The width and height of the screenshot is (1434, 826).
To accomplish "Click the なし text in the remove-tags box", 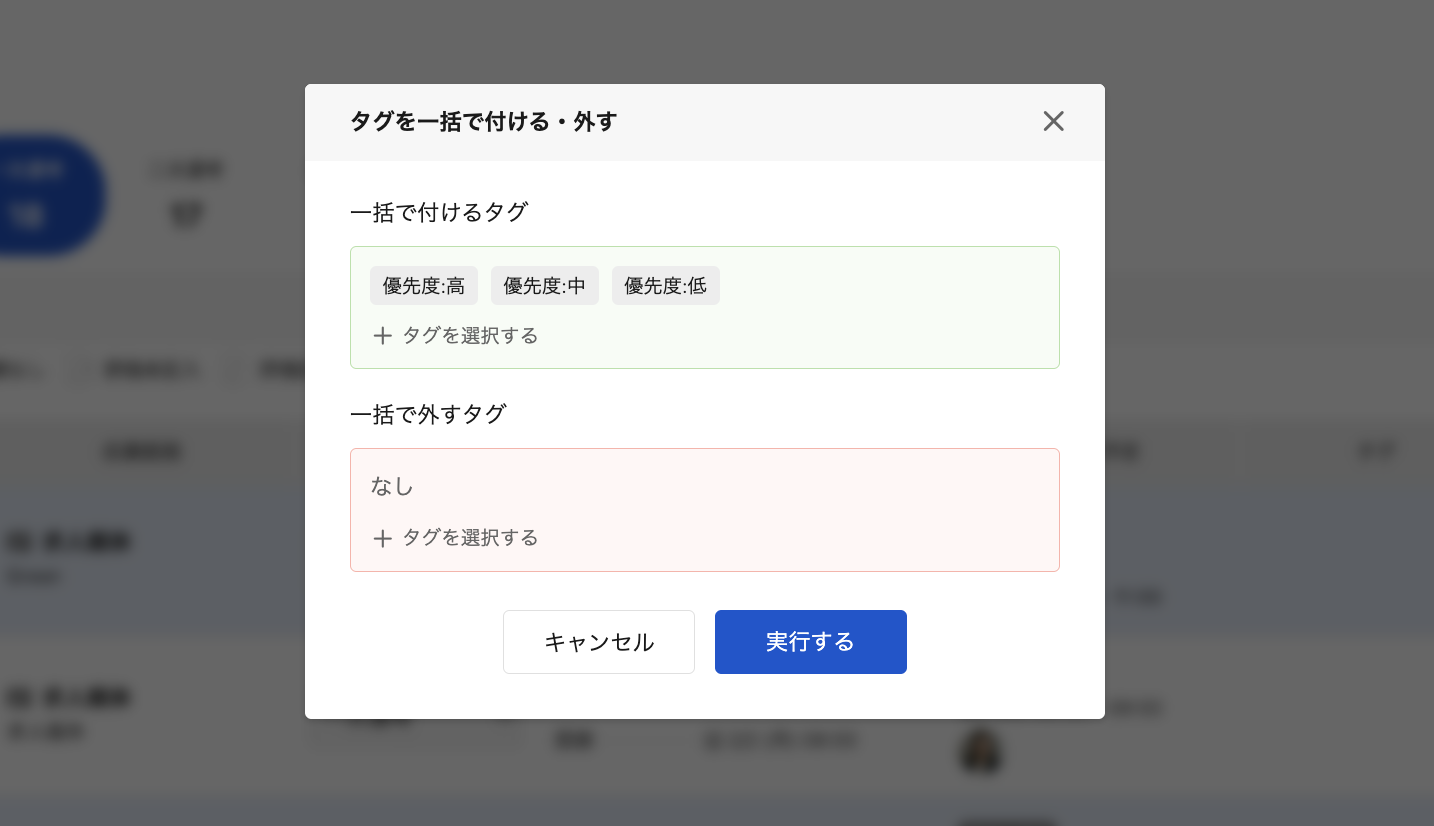I will [x=392, y=487].
